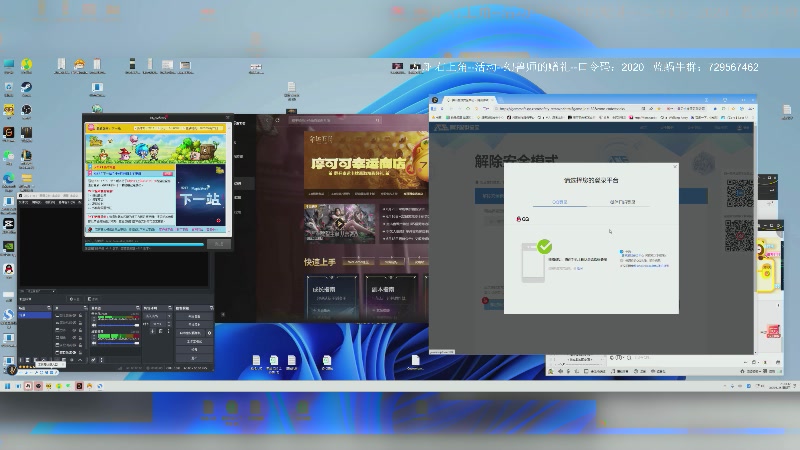Toggle visibility eye of third OBS source
The height and width of the screenshot is (450, 800).
[74, 330]
